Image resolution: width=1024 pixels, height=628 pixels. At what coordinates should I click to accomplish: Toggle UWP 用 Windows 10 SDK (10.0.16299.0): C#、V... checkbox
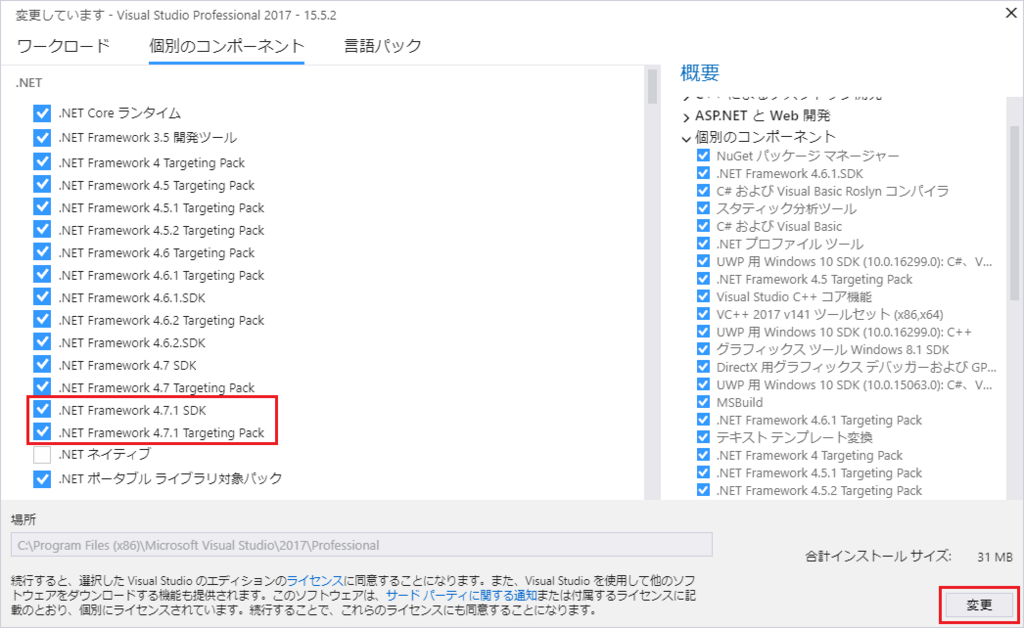click(x=703, y=262)
